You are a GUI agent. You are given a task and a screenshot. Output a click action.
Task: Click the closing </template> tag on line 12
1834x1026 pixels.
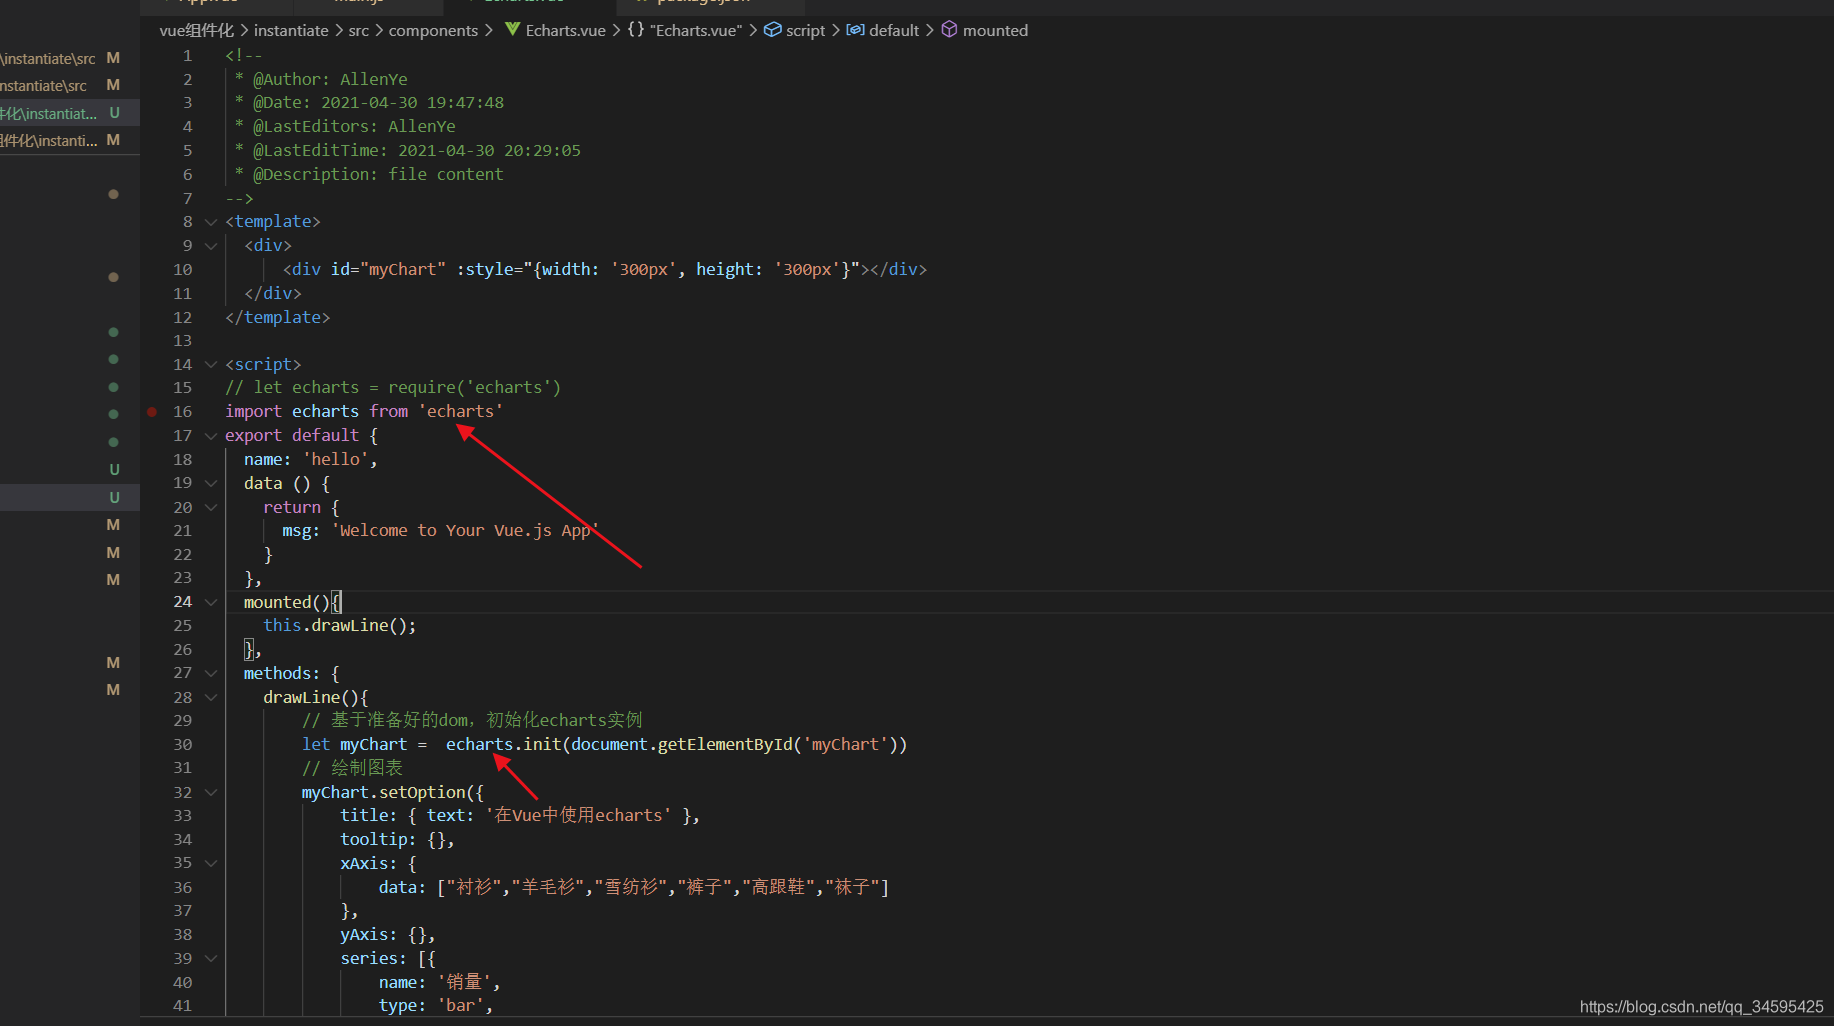(x=277, y=317)
